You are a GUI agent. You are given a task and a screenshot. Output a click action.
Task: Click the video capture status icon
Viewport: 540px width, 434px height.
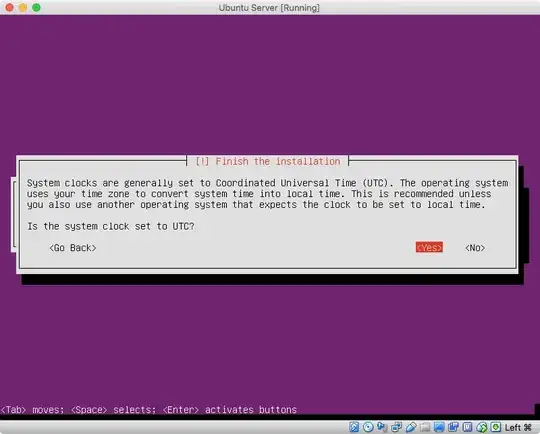pyautogui.click(x=453, y=427)
